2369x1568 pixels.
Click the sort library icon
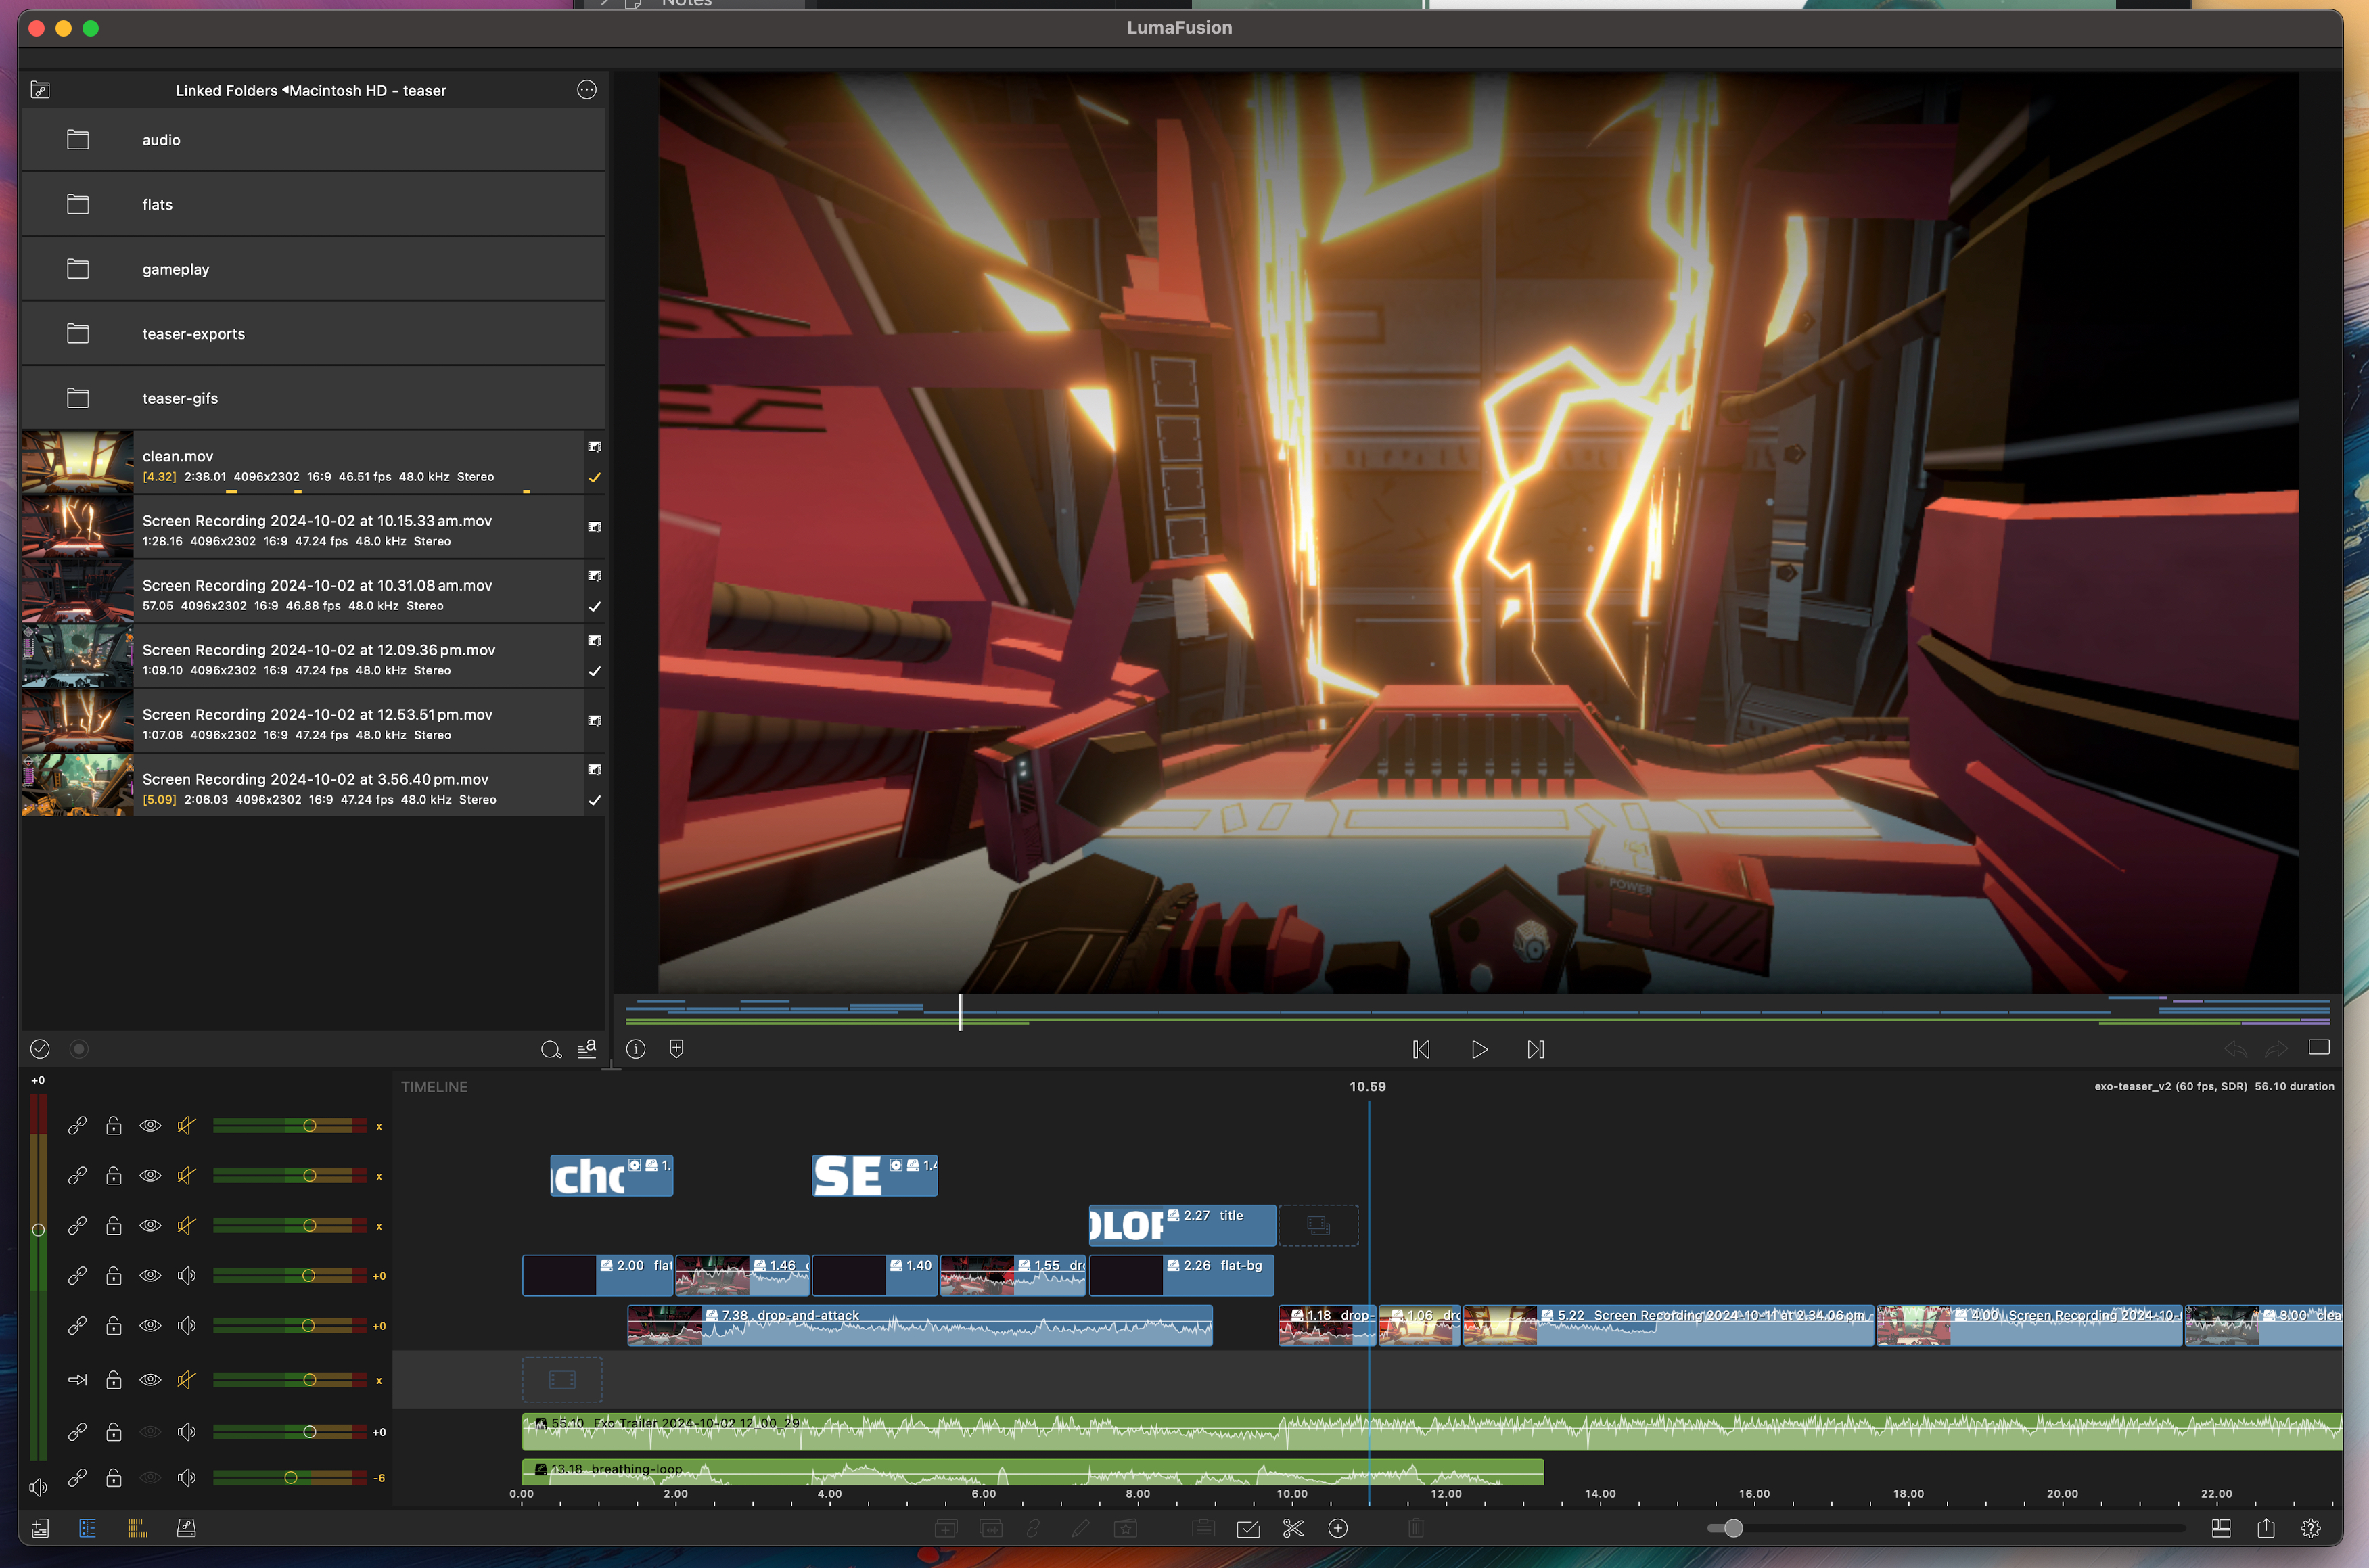(587, 1049)
